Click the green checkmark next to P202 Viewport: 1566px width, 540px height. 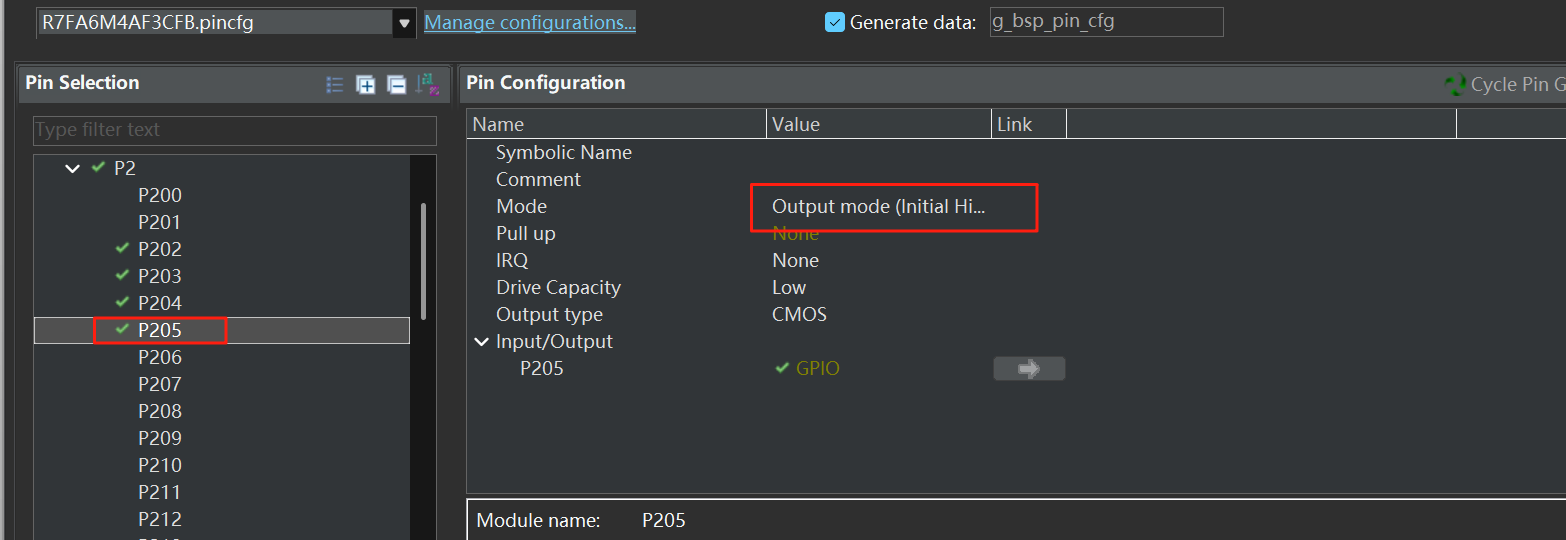(x=123, y=249)
